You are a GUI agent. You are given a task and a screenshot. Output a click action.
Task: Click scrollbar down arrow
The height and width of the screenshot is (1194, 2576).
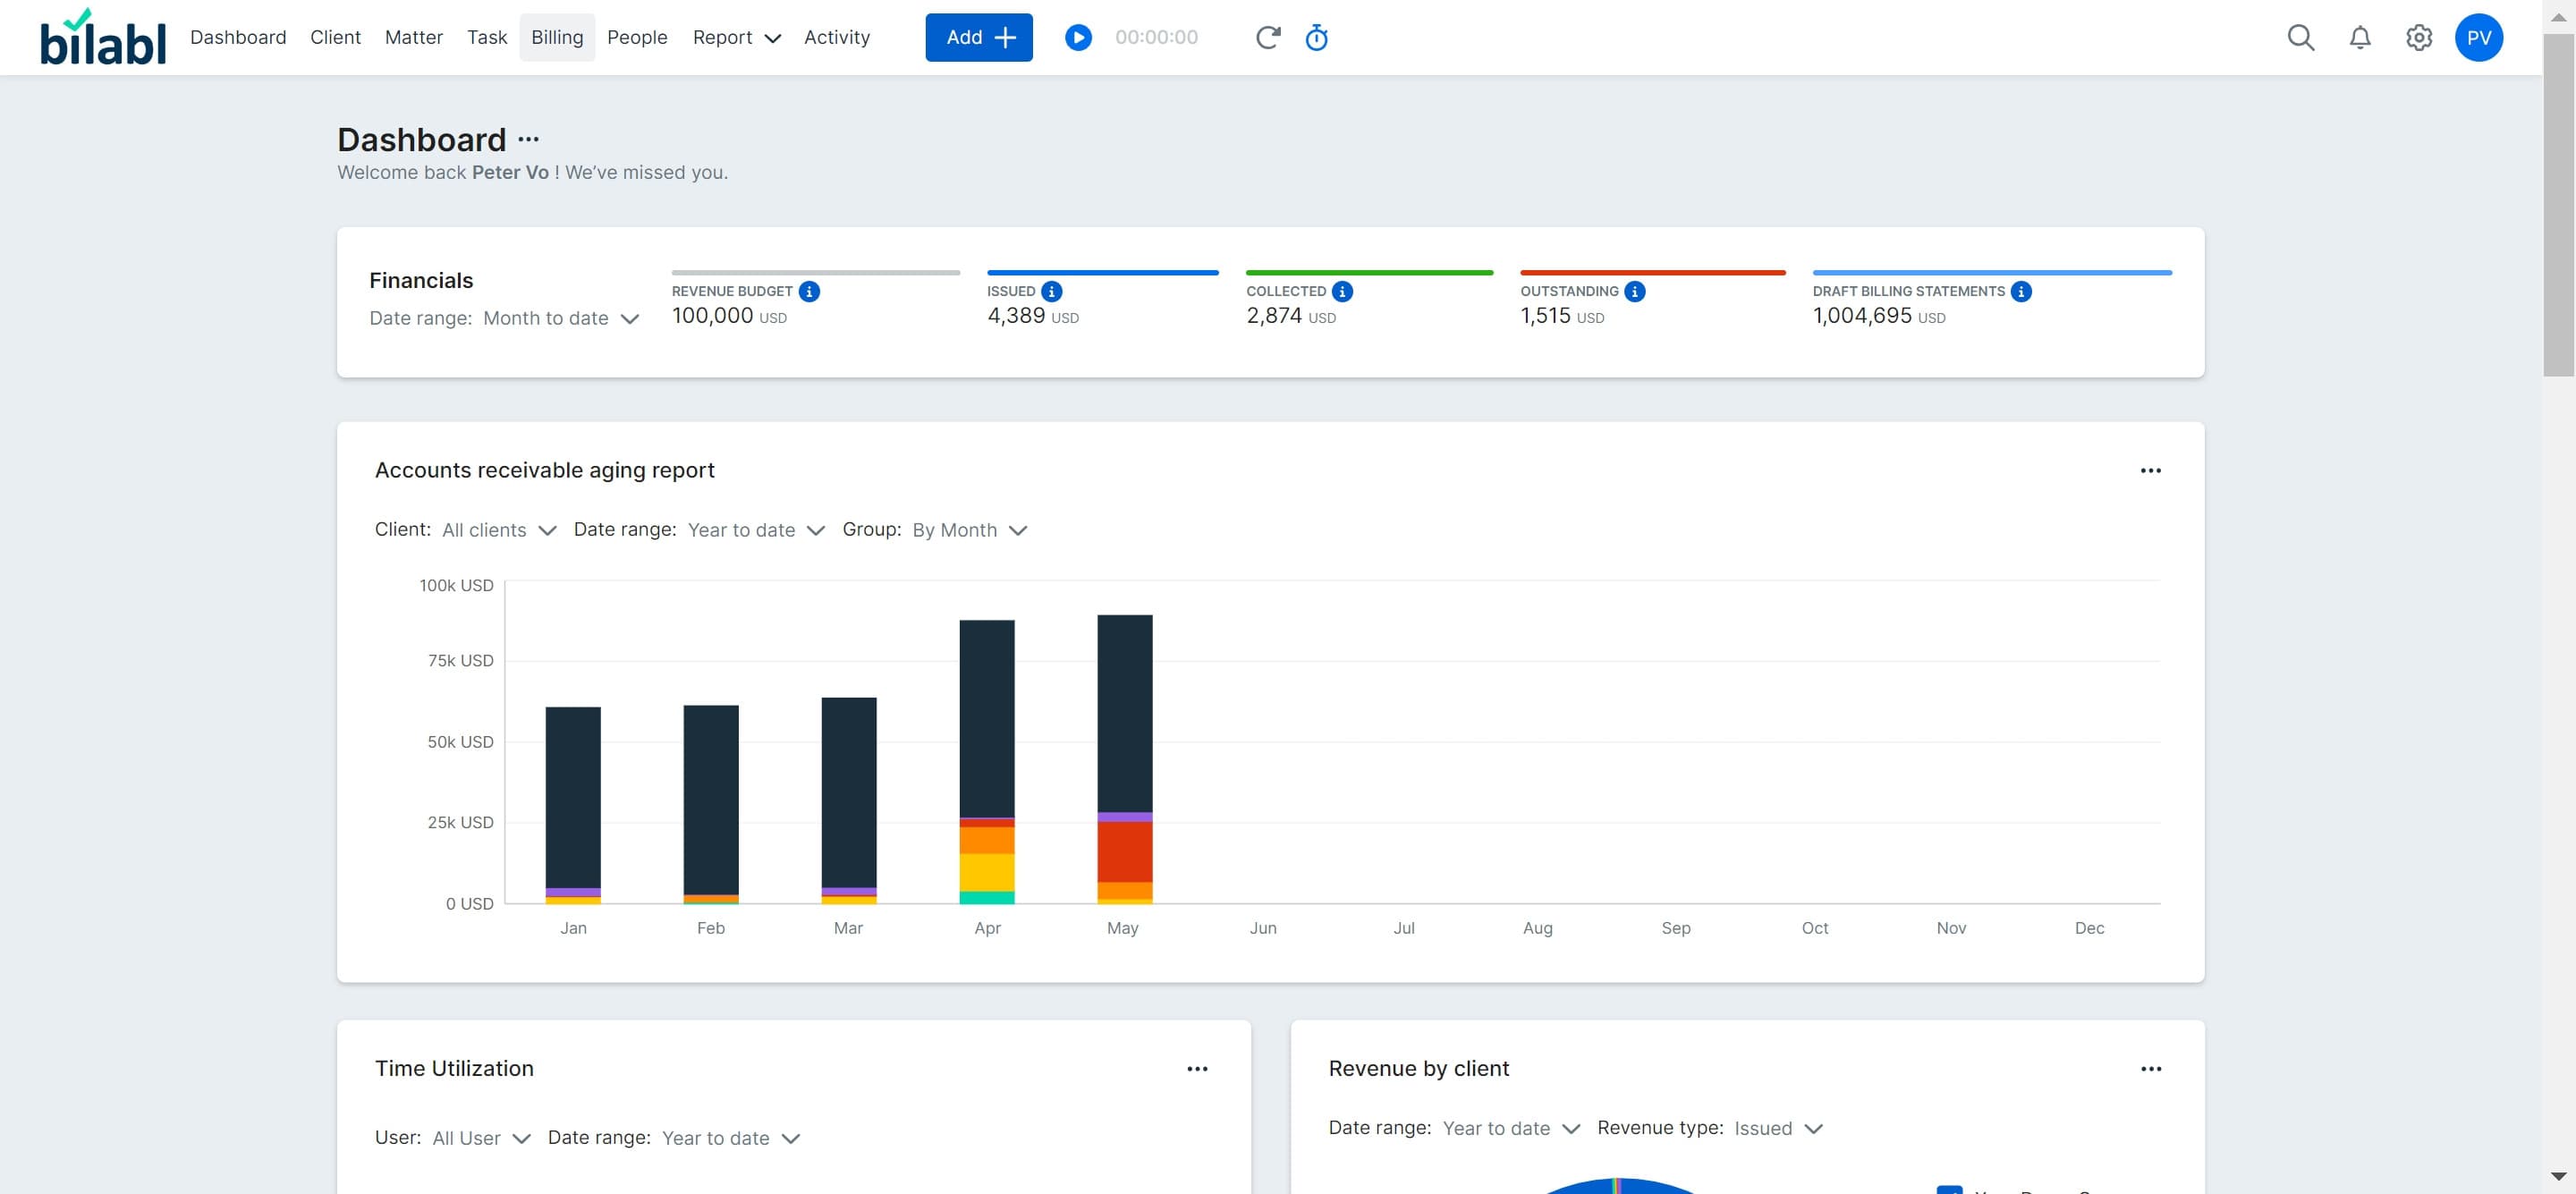tap(2559, 1176)
